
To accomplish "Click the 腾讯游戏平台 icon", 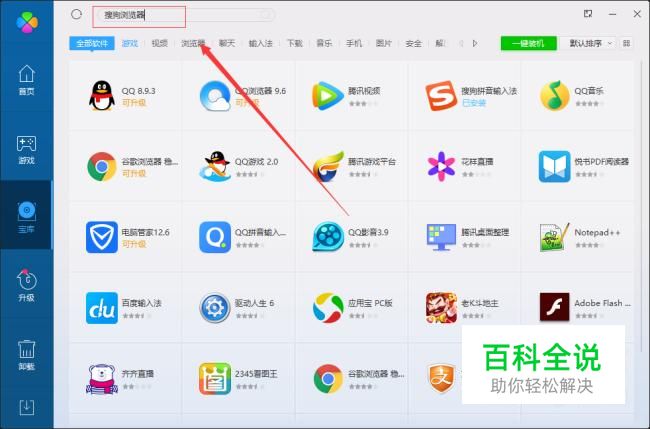I will [328, 167].
